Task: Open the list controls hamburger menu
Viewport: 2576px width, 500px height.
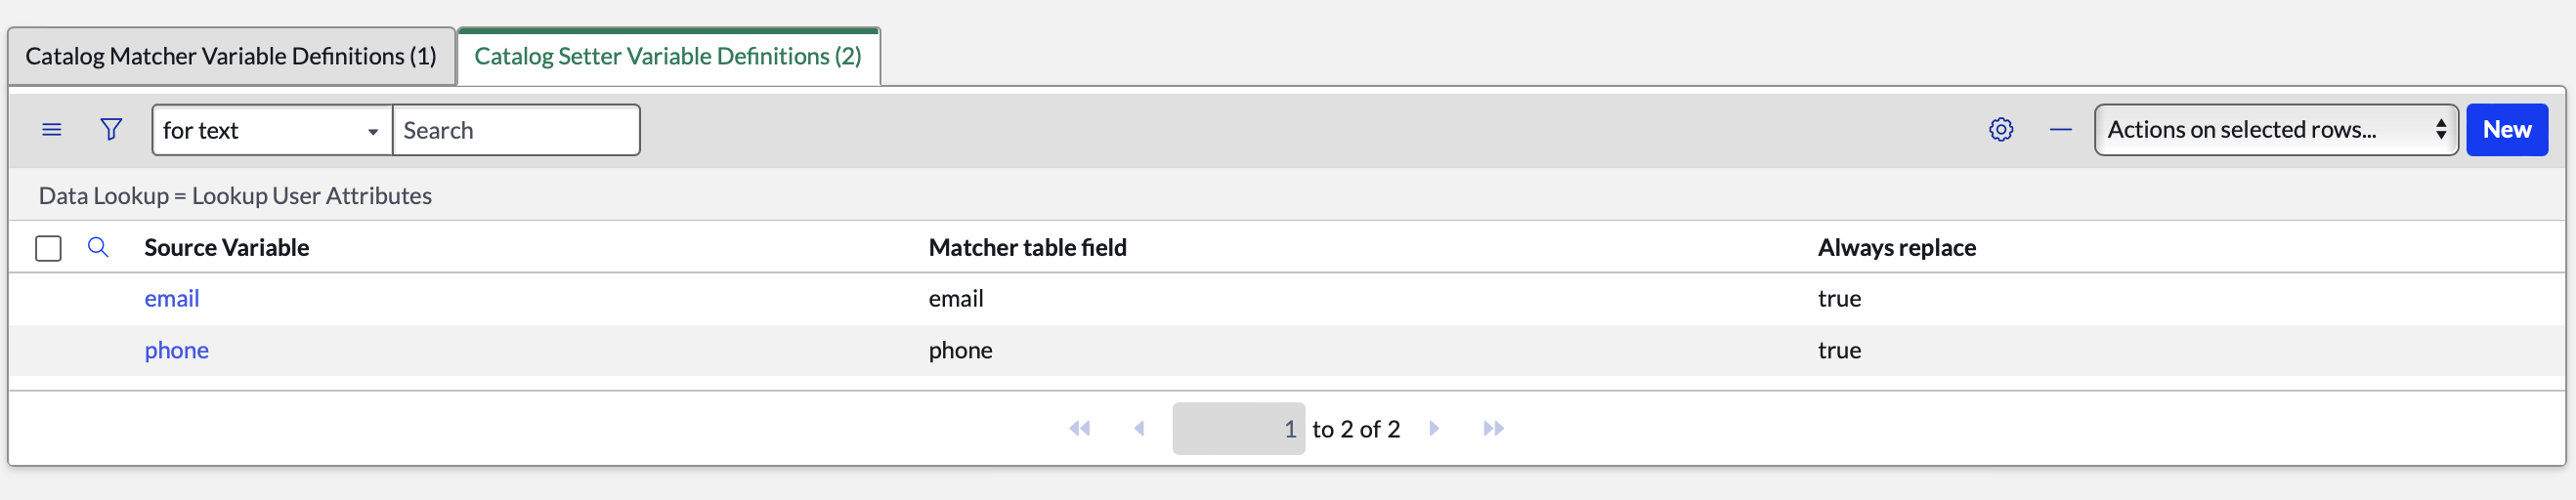Action: [52, 130]
